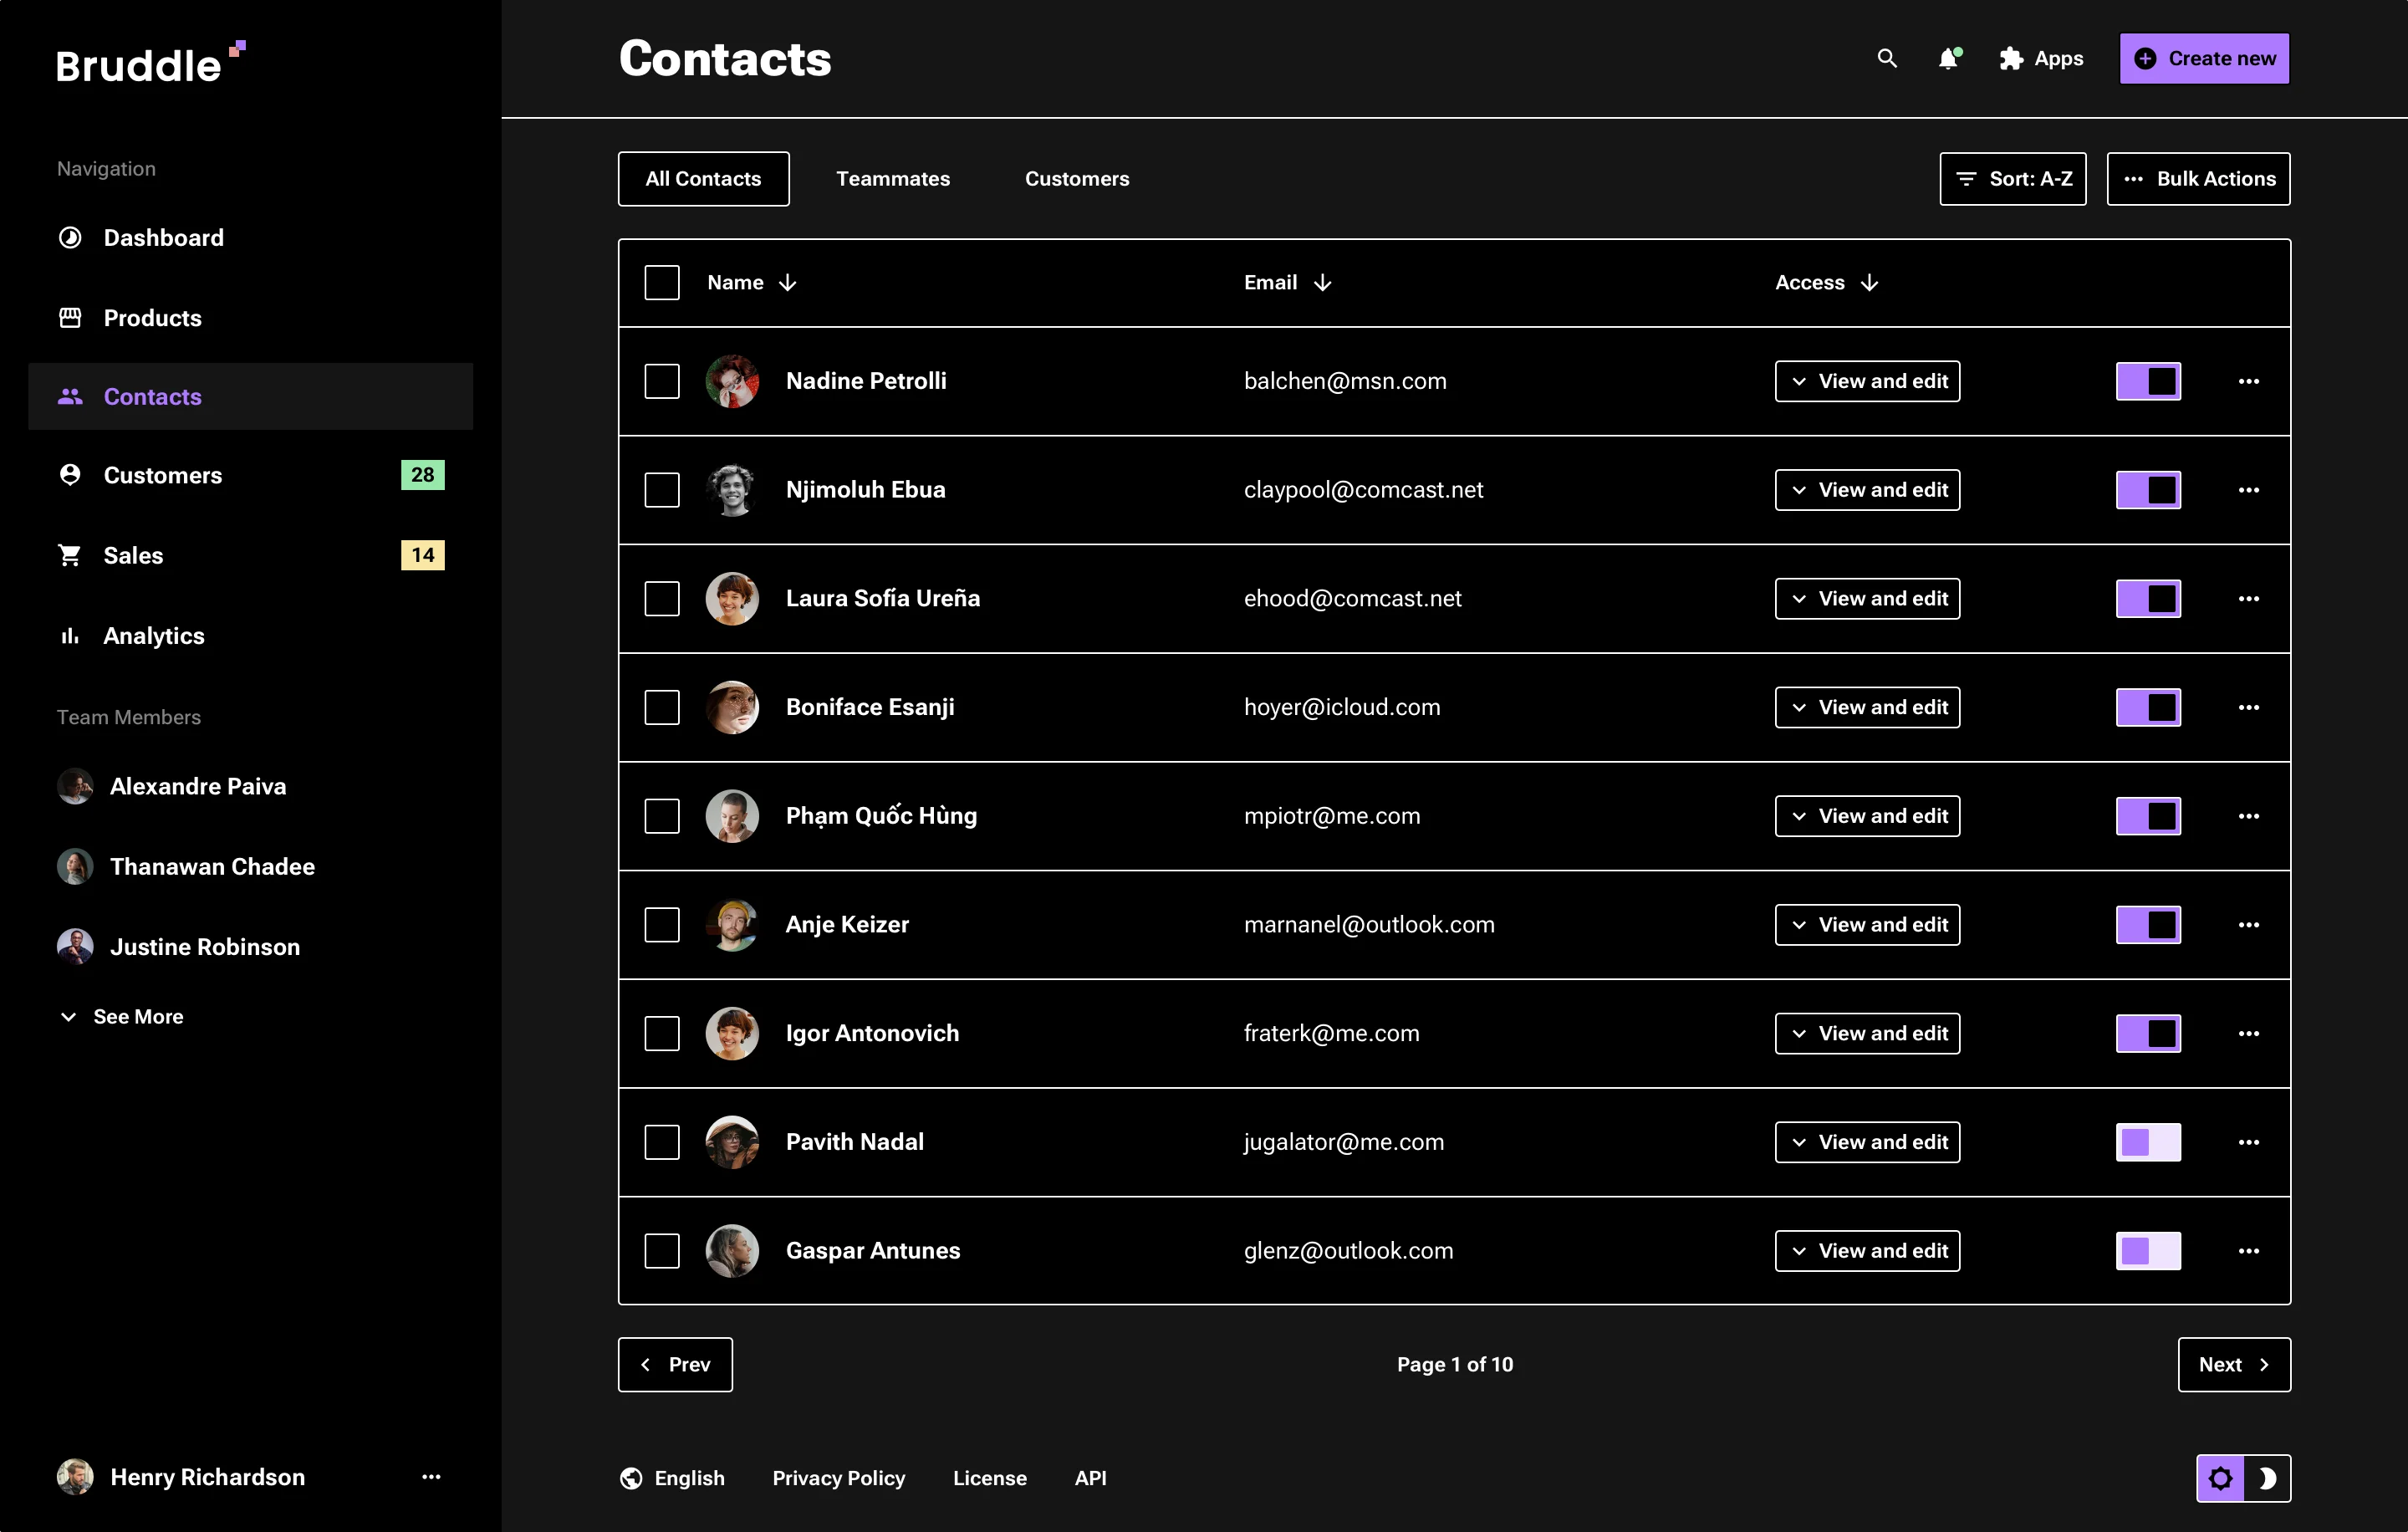
Task: Click the Create new button
Action: click(2204, 58)
